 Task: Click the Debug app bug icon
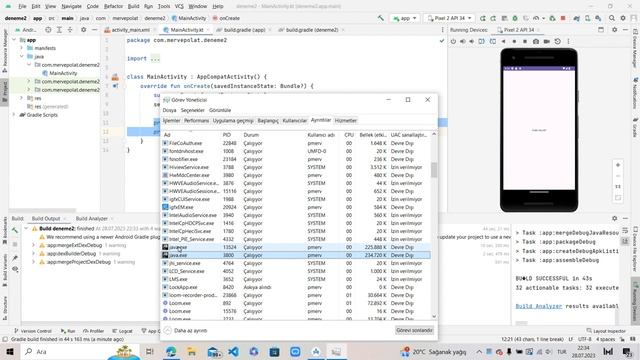515,18
